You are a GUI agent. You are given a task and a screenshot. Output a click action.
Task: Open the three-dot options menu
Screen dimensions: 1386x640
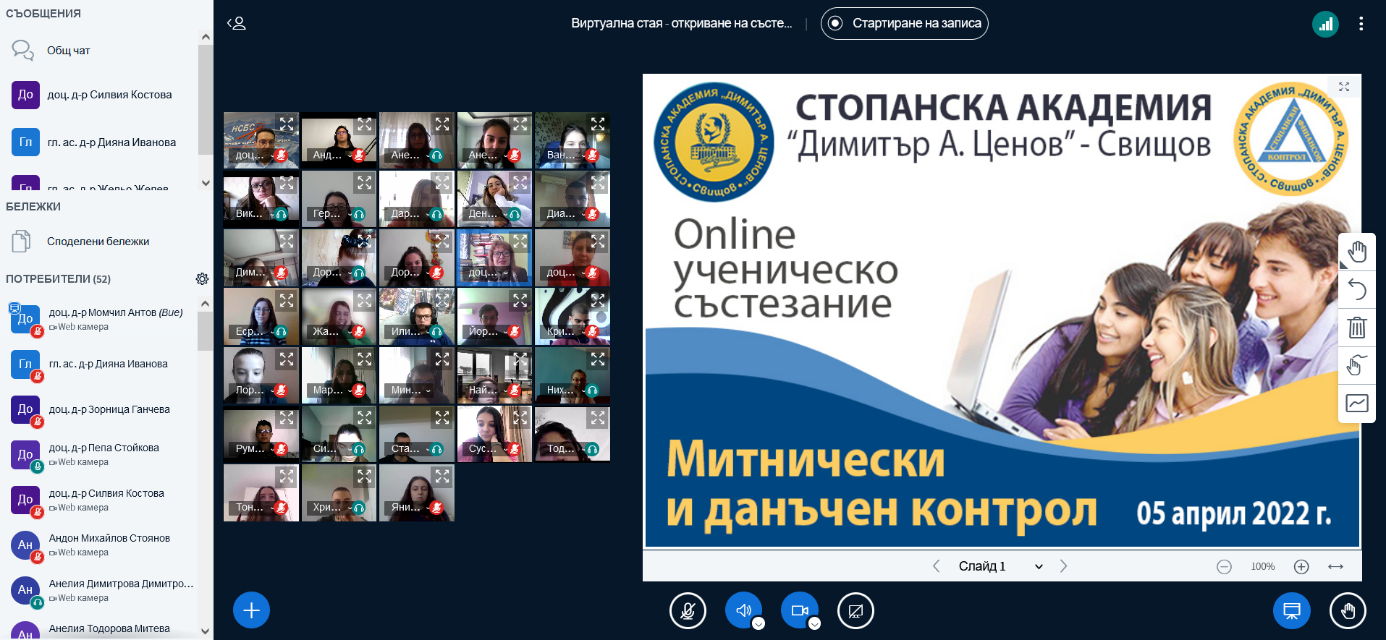click(1361, 23)
